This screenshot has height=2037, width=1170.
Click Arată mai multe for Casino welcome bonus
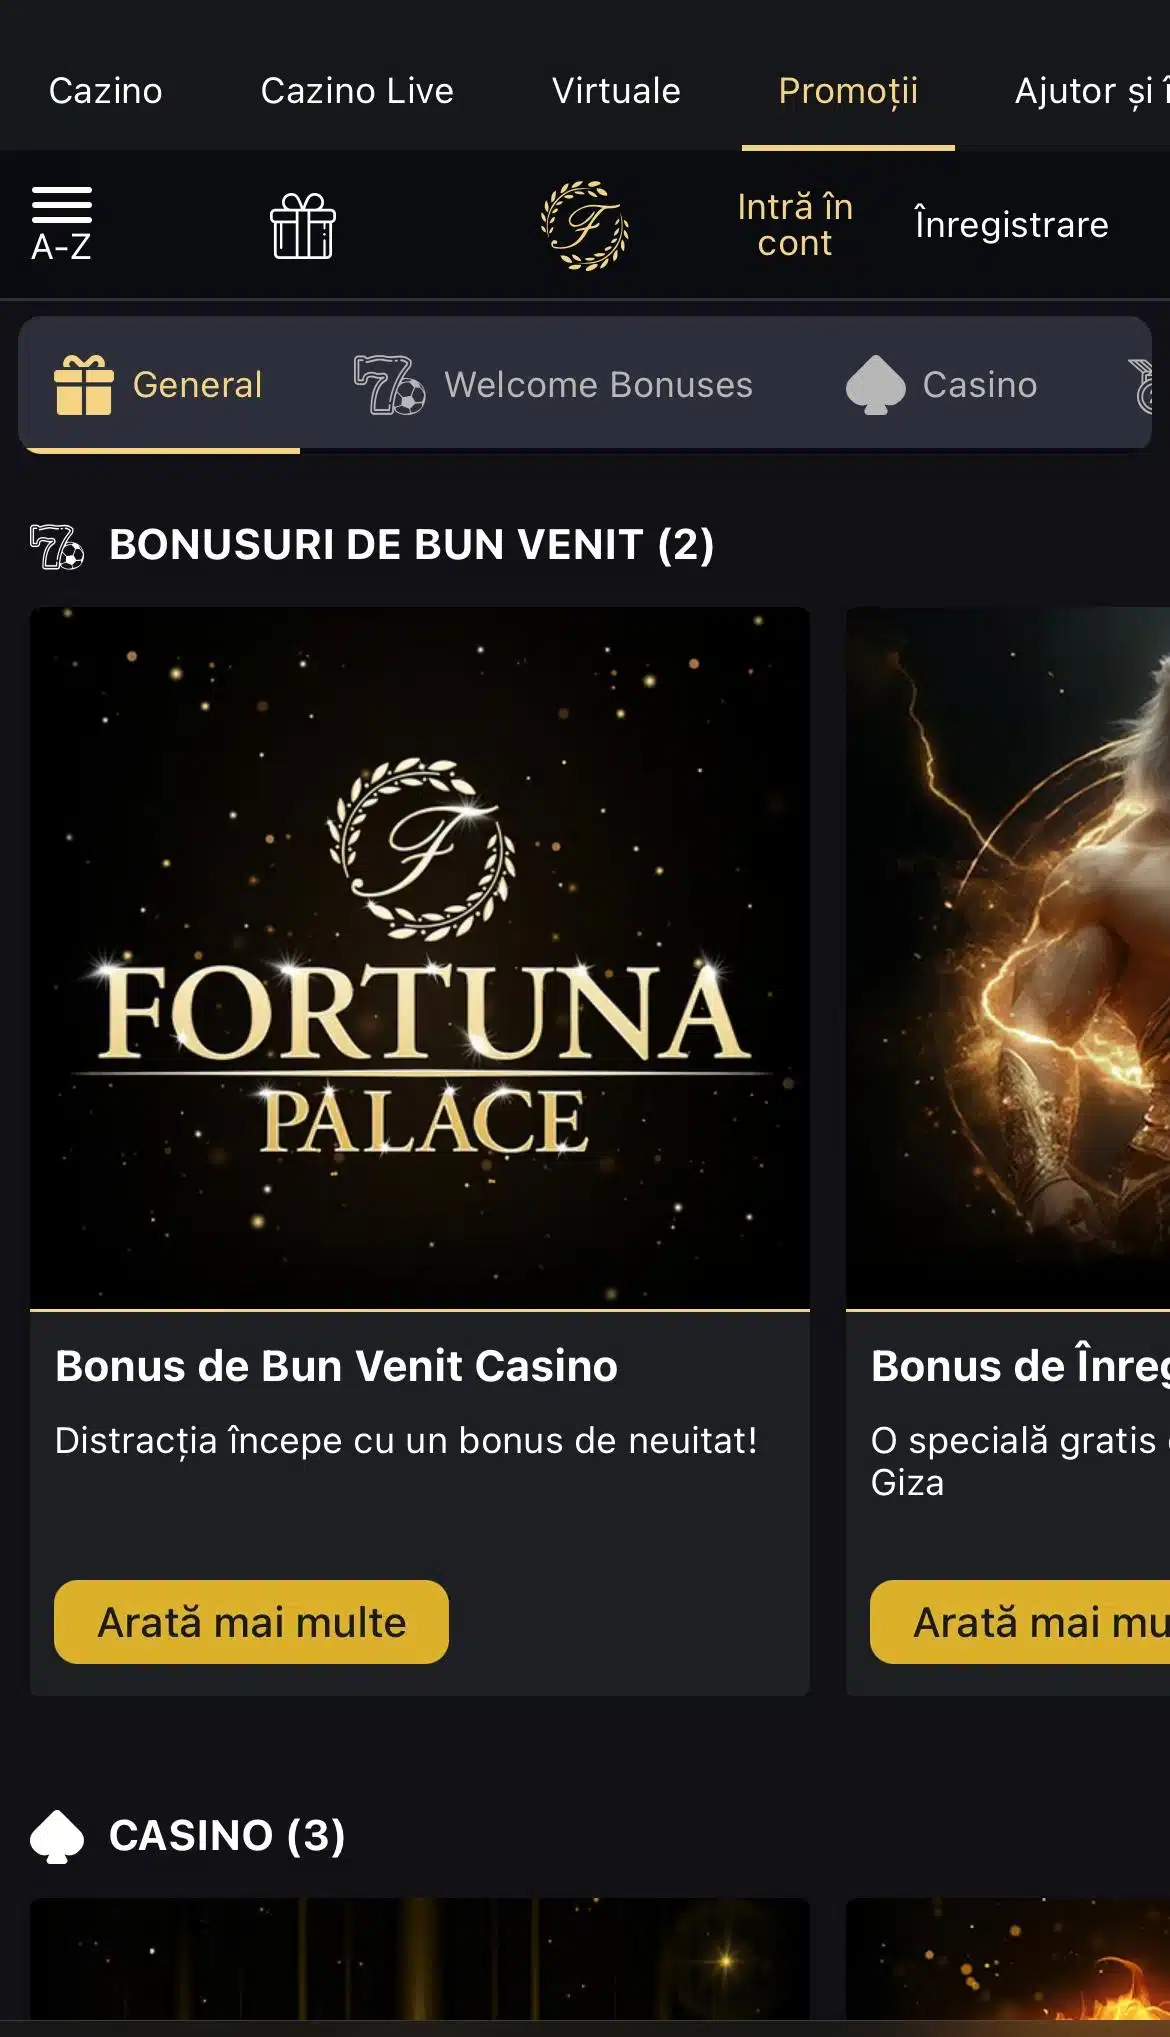251,1622
